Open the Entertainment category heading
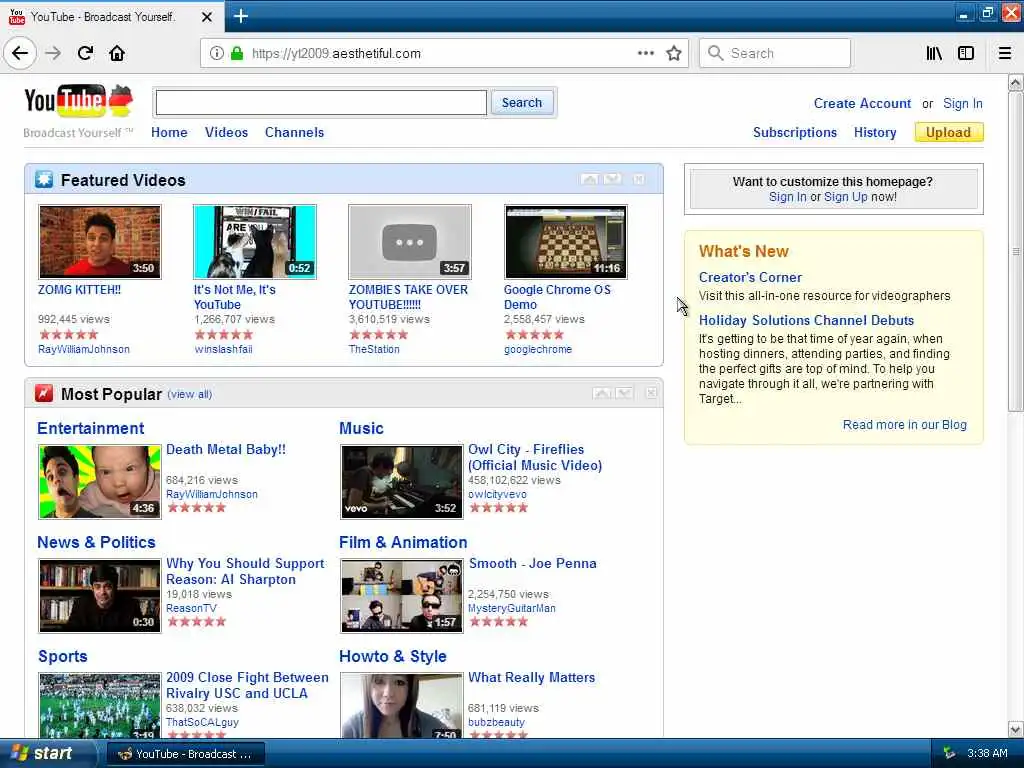The height and width of the screenshot is (768, 1024). tap(91, 428)
